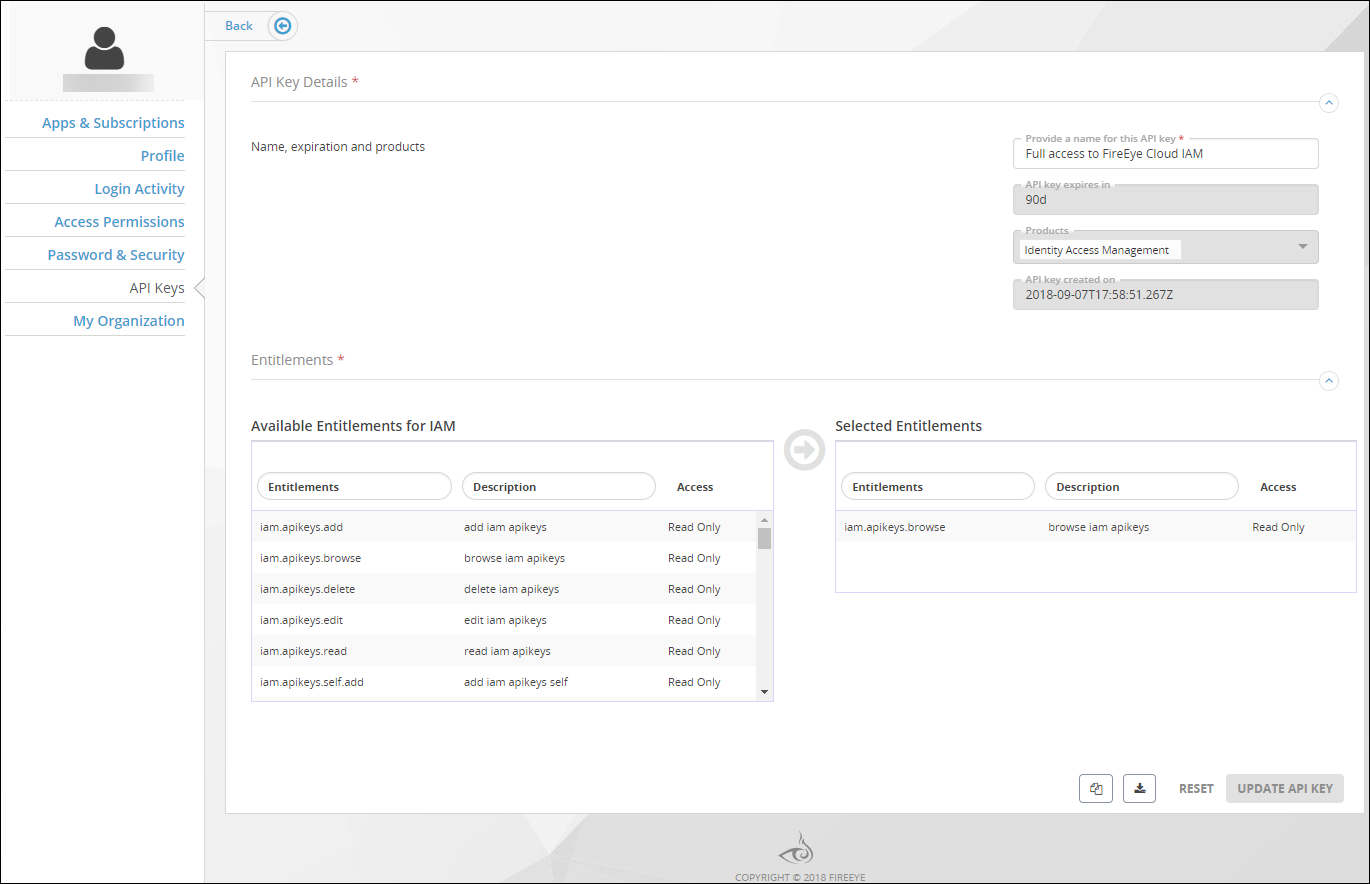Click the download API key icon

click(1140, 788)
